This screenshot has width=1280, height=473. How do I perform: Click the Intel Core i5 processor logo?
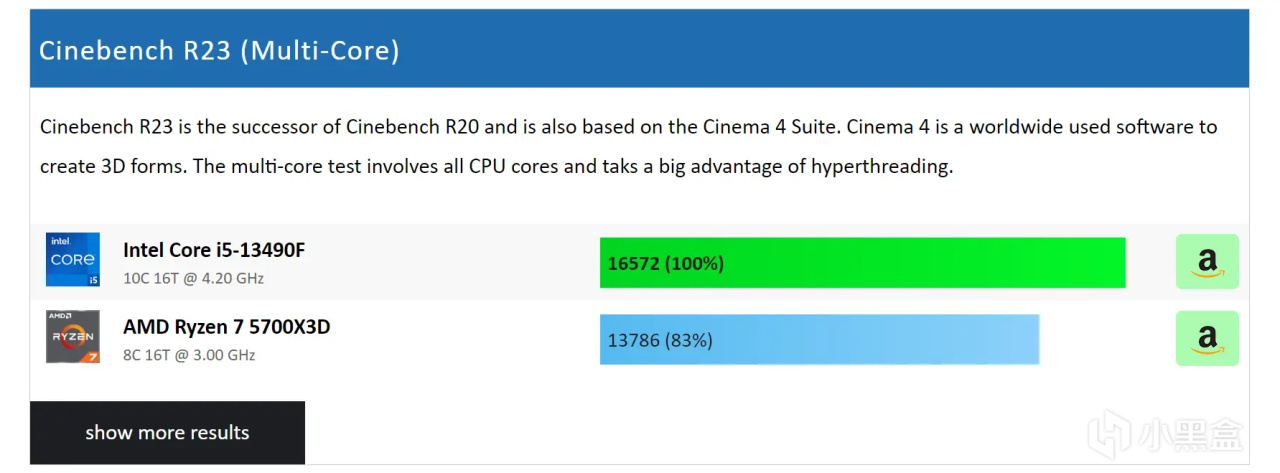[73, 260]
